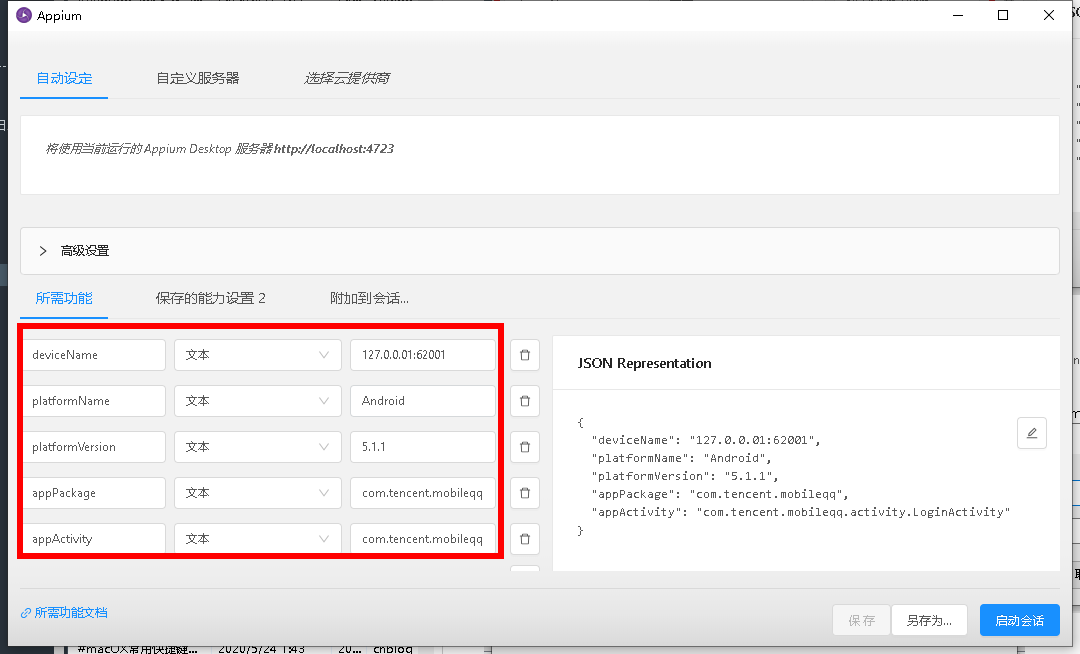This screenshot has height=654, width=1080.
Task: Click the JSON Representation heading
Action: click(644, 363)
